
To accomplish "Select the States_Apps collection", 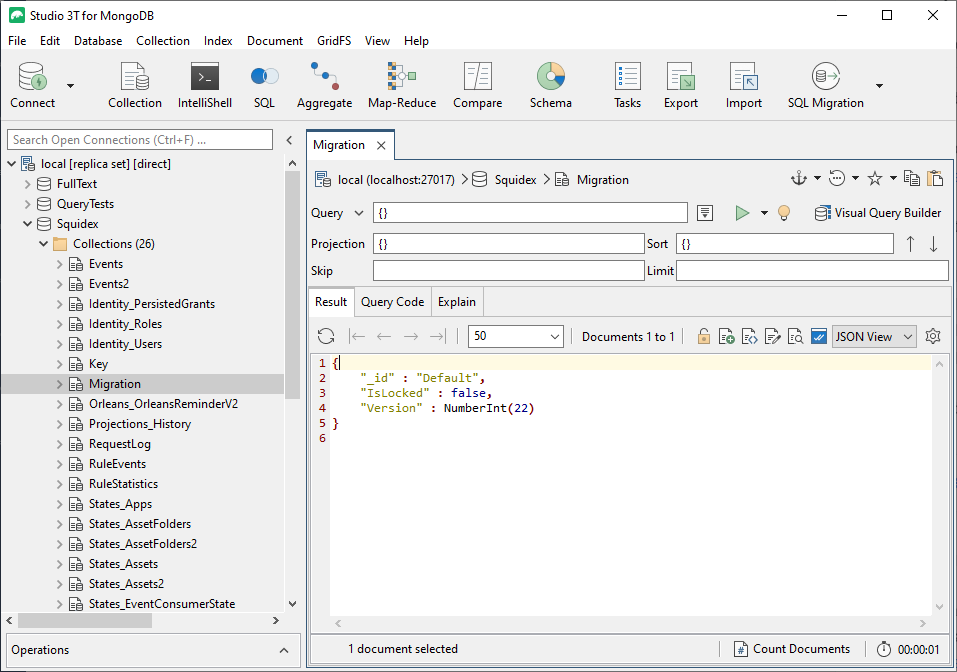I will pos(120,504).
